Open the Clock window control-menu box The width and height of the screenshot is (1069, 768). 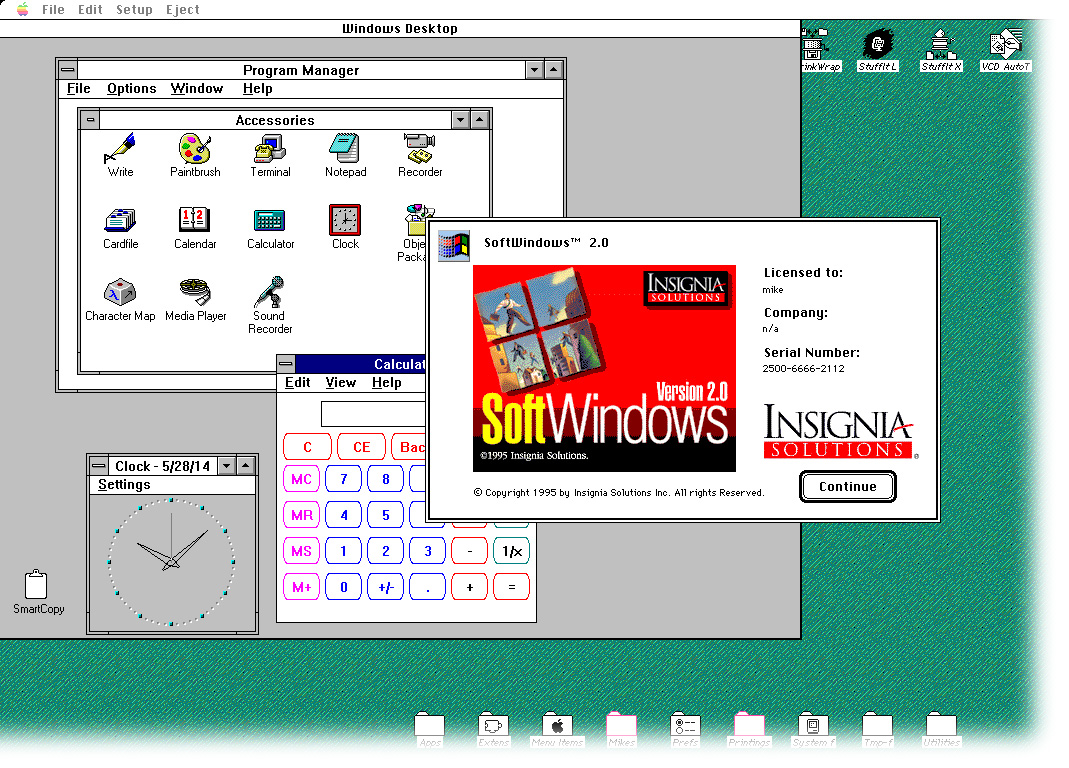[99, 466]
